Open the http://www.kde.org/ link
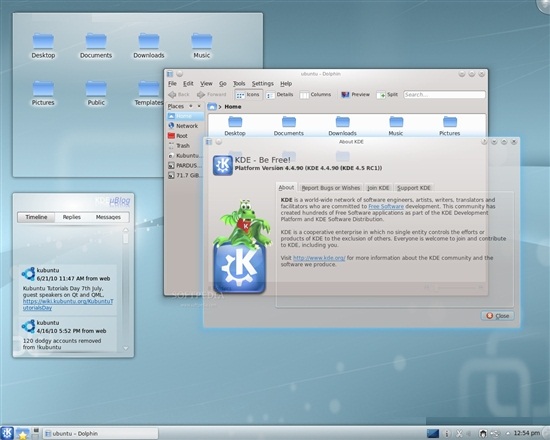This screenshot has width=550, height=440. pyautogui.click(x=319, y=258)
